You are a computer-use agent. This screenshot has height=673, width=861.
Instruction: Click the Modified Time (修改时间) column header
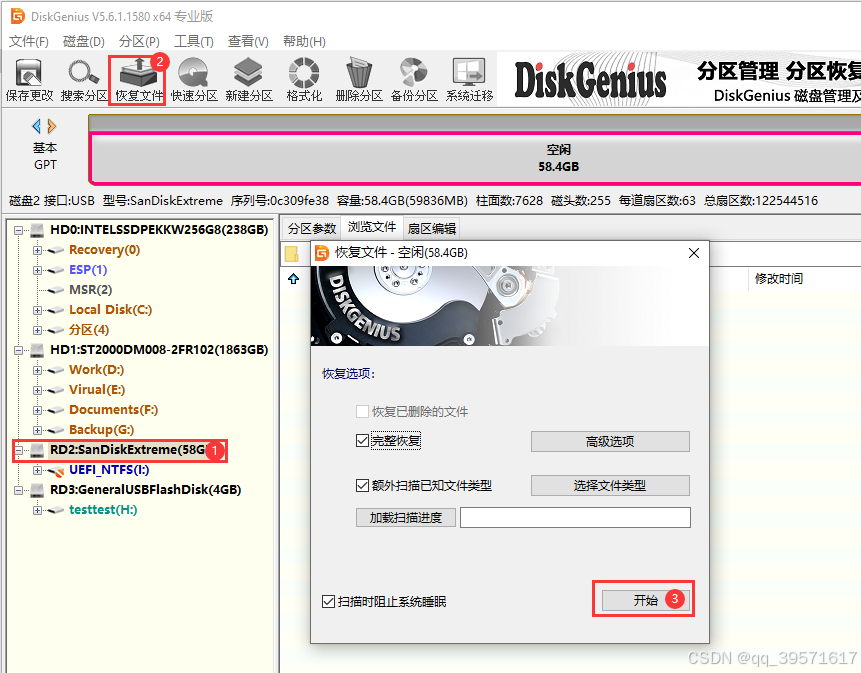pos(779,279)
